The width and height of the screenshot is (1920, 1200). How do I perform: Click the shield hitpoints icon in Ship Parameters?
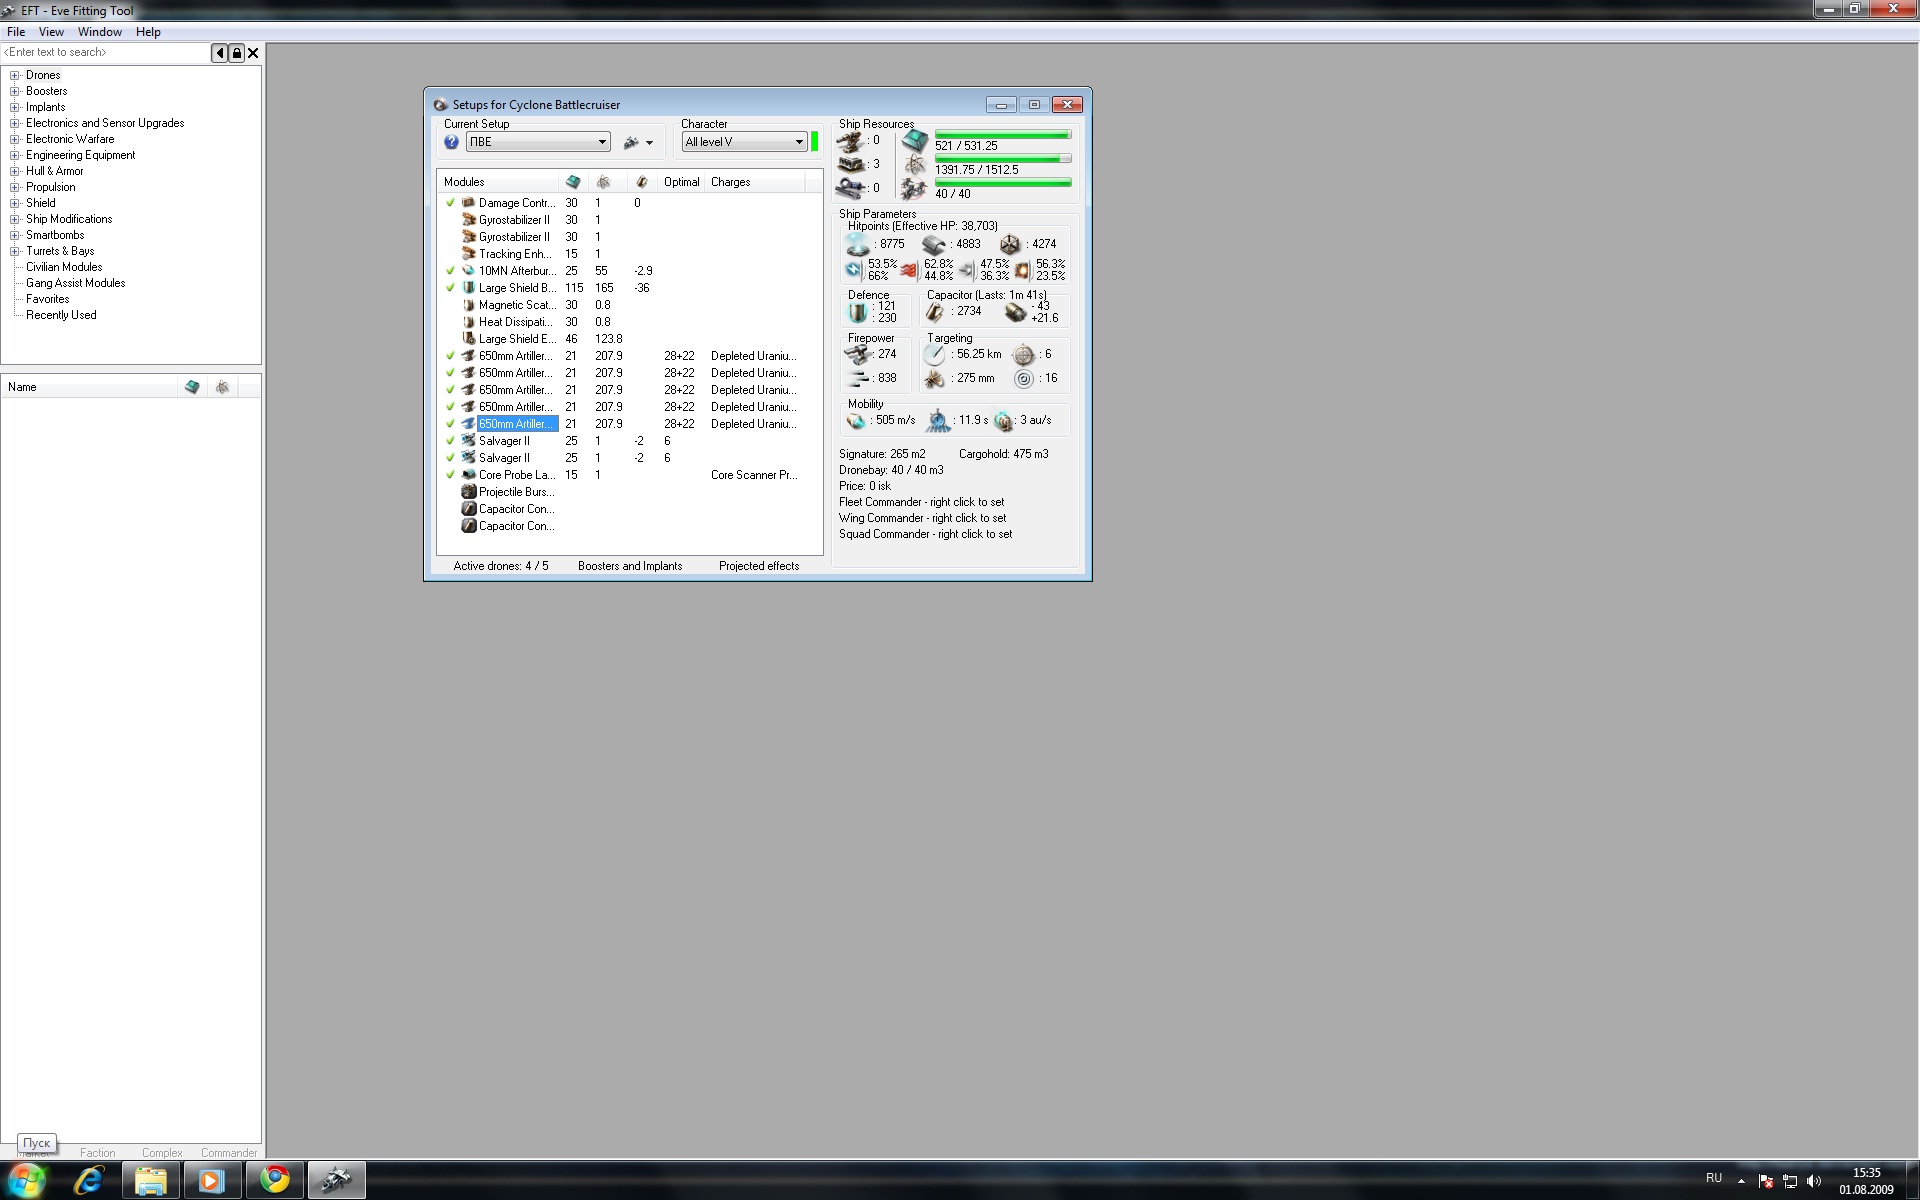[x=858, y=245]
